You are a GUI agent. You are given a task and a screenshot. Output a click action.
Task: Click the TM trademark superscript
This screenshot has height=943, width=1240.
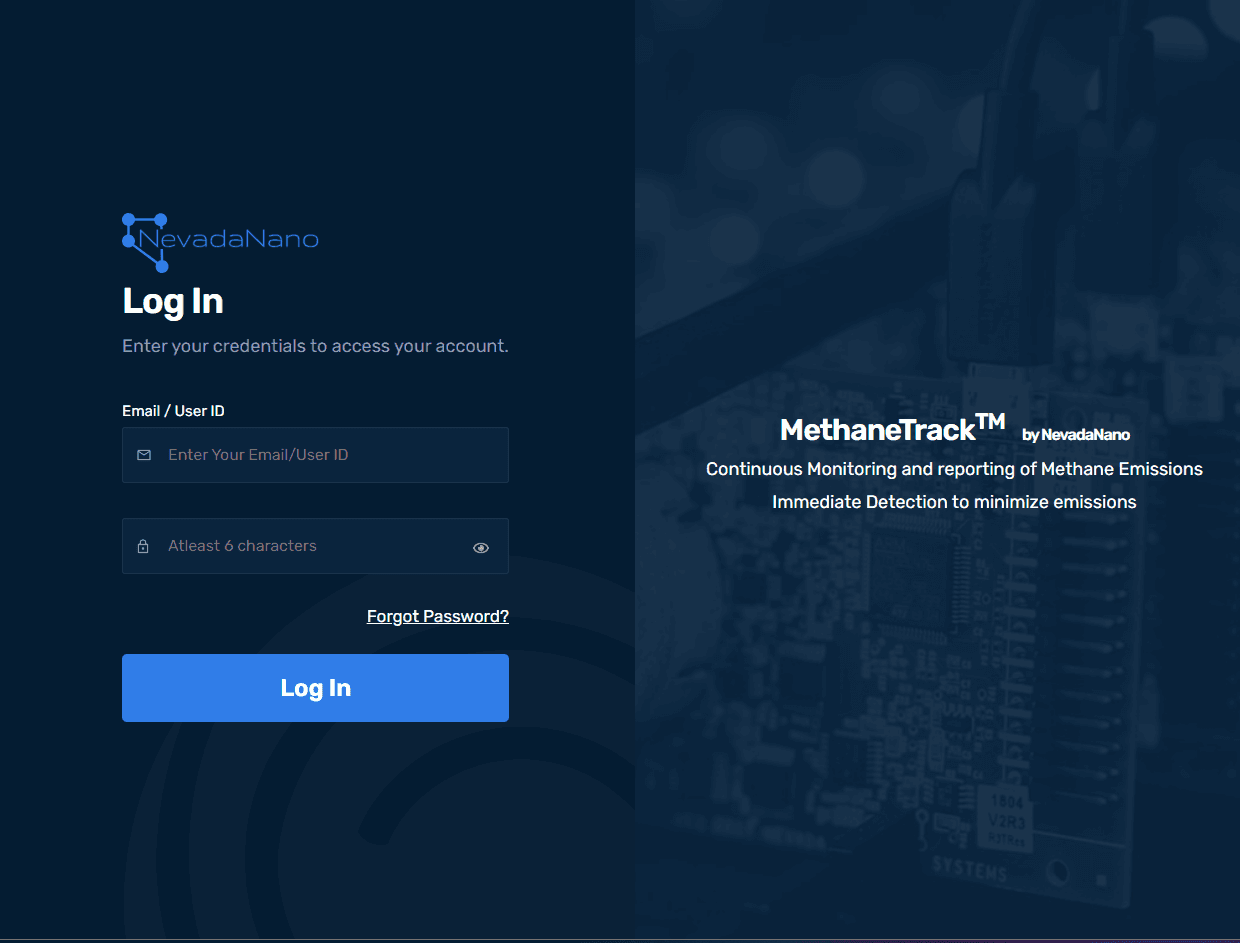pos(990,421)
